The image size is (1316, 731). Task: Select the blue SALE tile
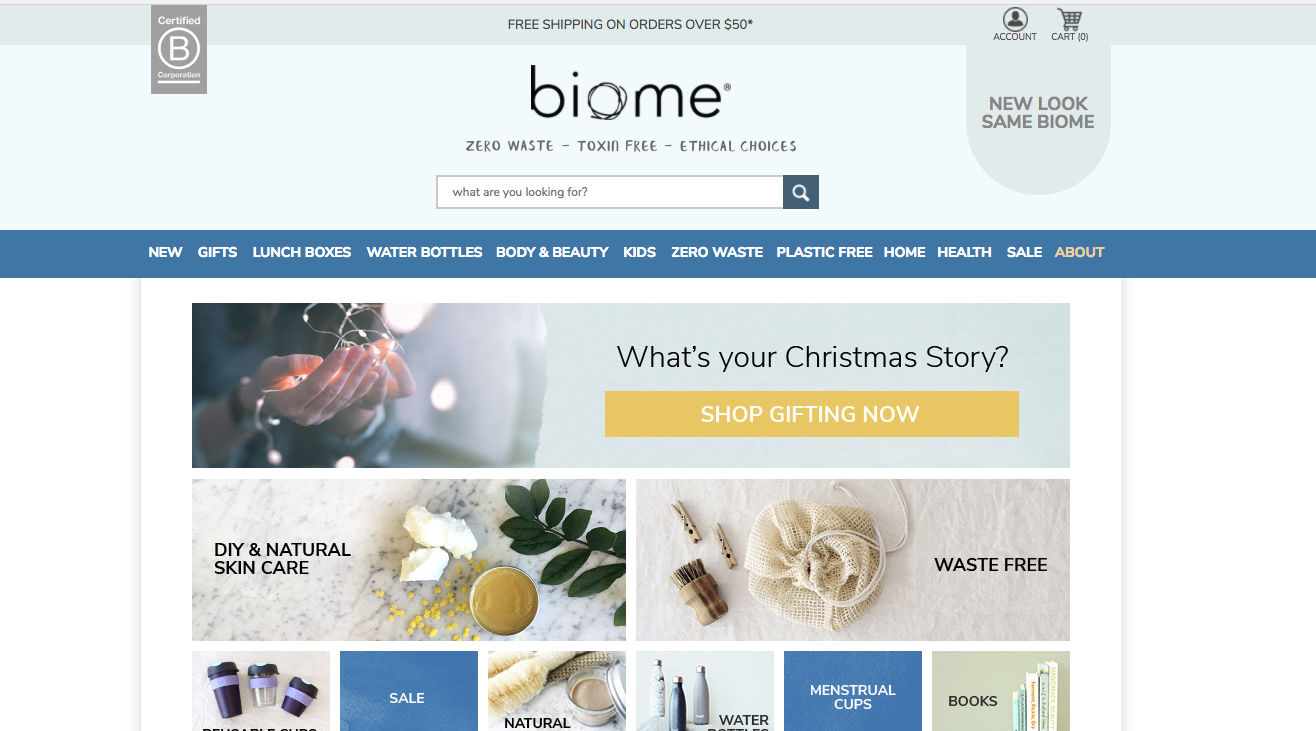(x=409, y=691)
